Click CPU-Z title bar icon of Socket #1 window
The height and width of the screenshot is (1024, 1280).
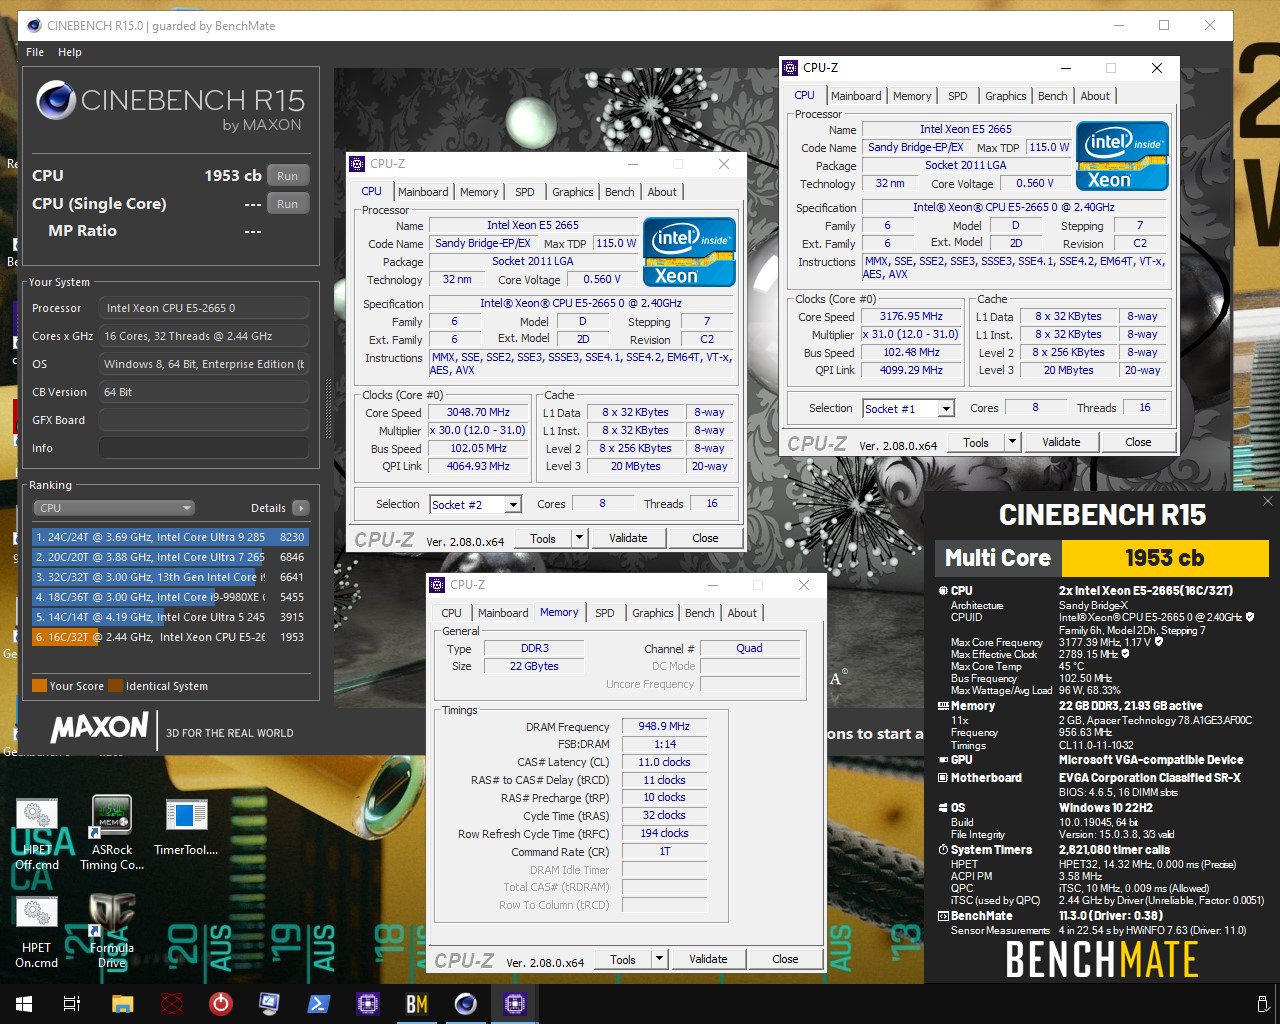[790, 68]
